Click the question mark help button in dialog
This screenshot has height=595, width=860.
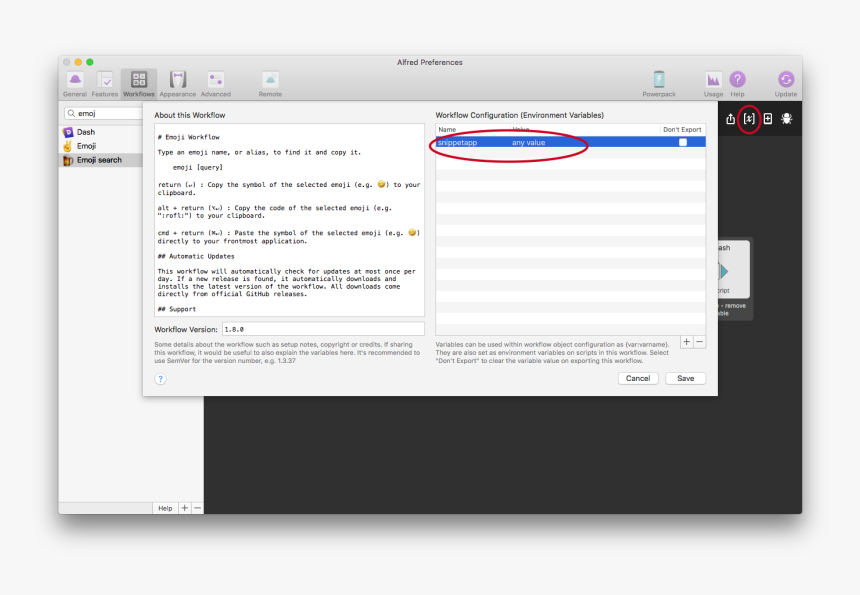(x=160, y=379)
